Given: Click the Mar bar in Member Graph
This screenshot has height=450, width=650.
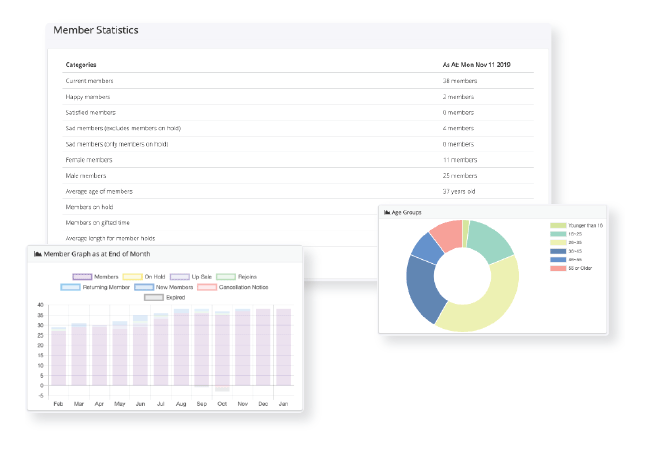Looking at the screenshot, I should (x=79, y=356).
